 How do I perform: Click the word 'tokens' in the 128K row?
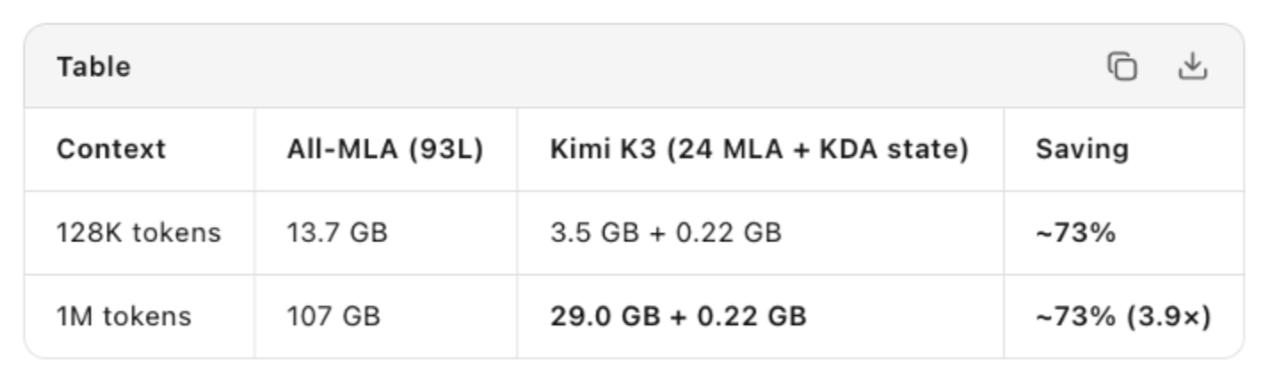point(176,233)
